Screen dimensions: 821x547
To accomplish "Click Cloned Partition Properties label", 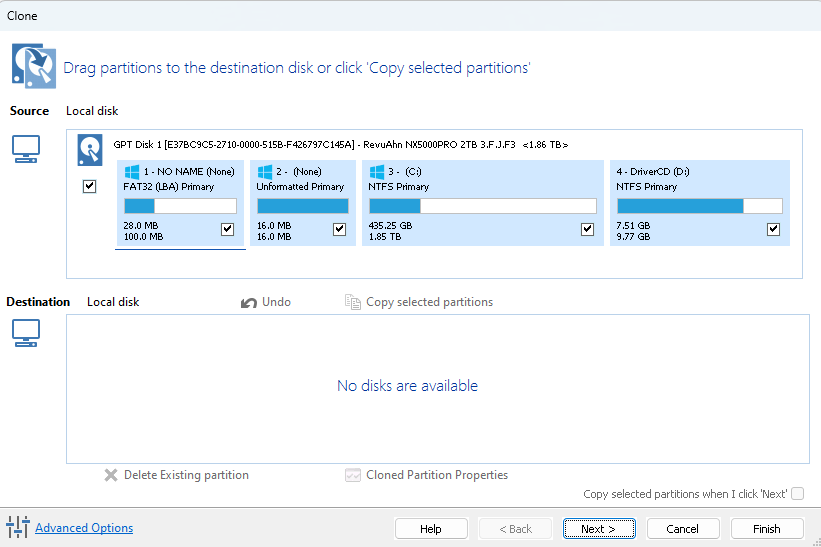I will point(437,475).
